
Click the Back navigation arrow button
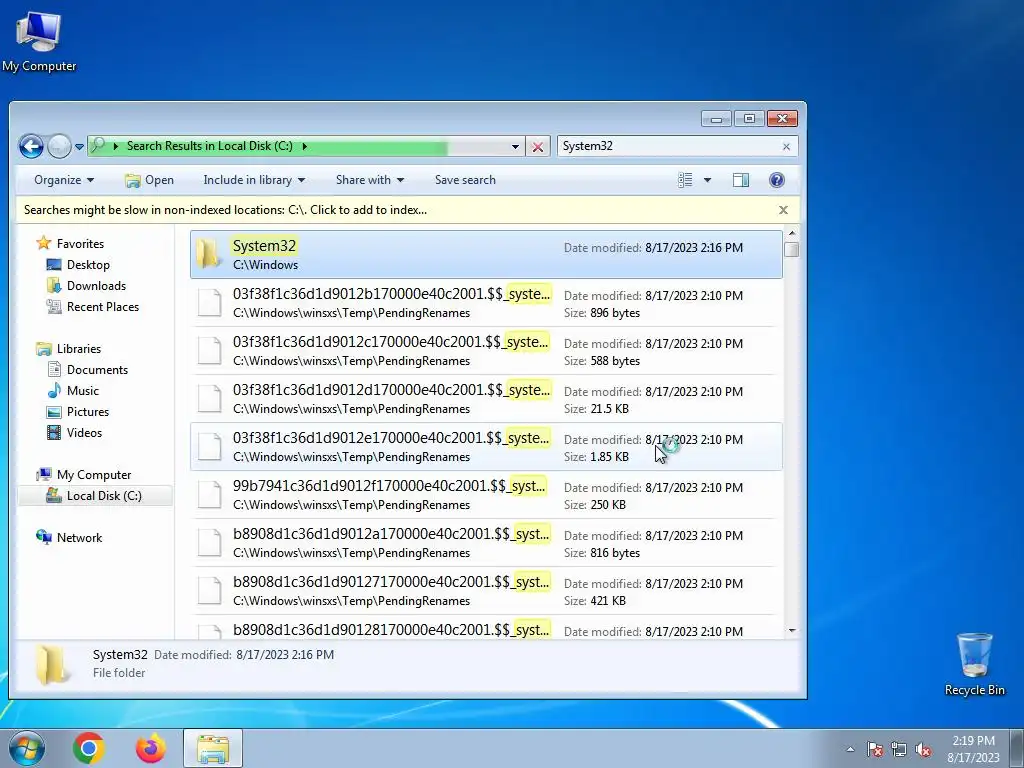pyautogui.click(x=31, y=146)
